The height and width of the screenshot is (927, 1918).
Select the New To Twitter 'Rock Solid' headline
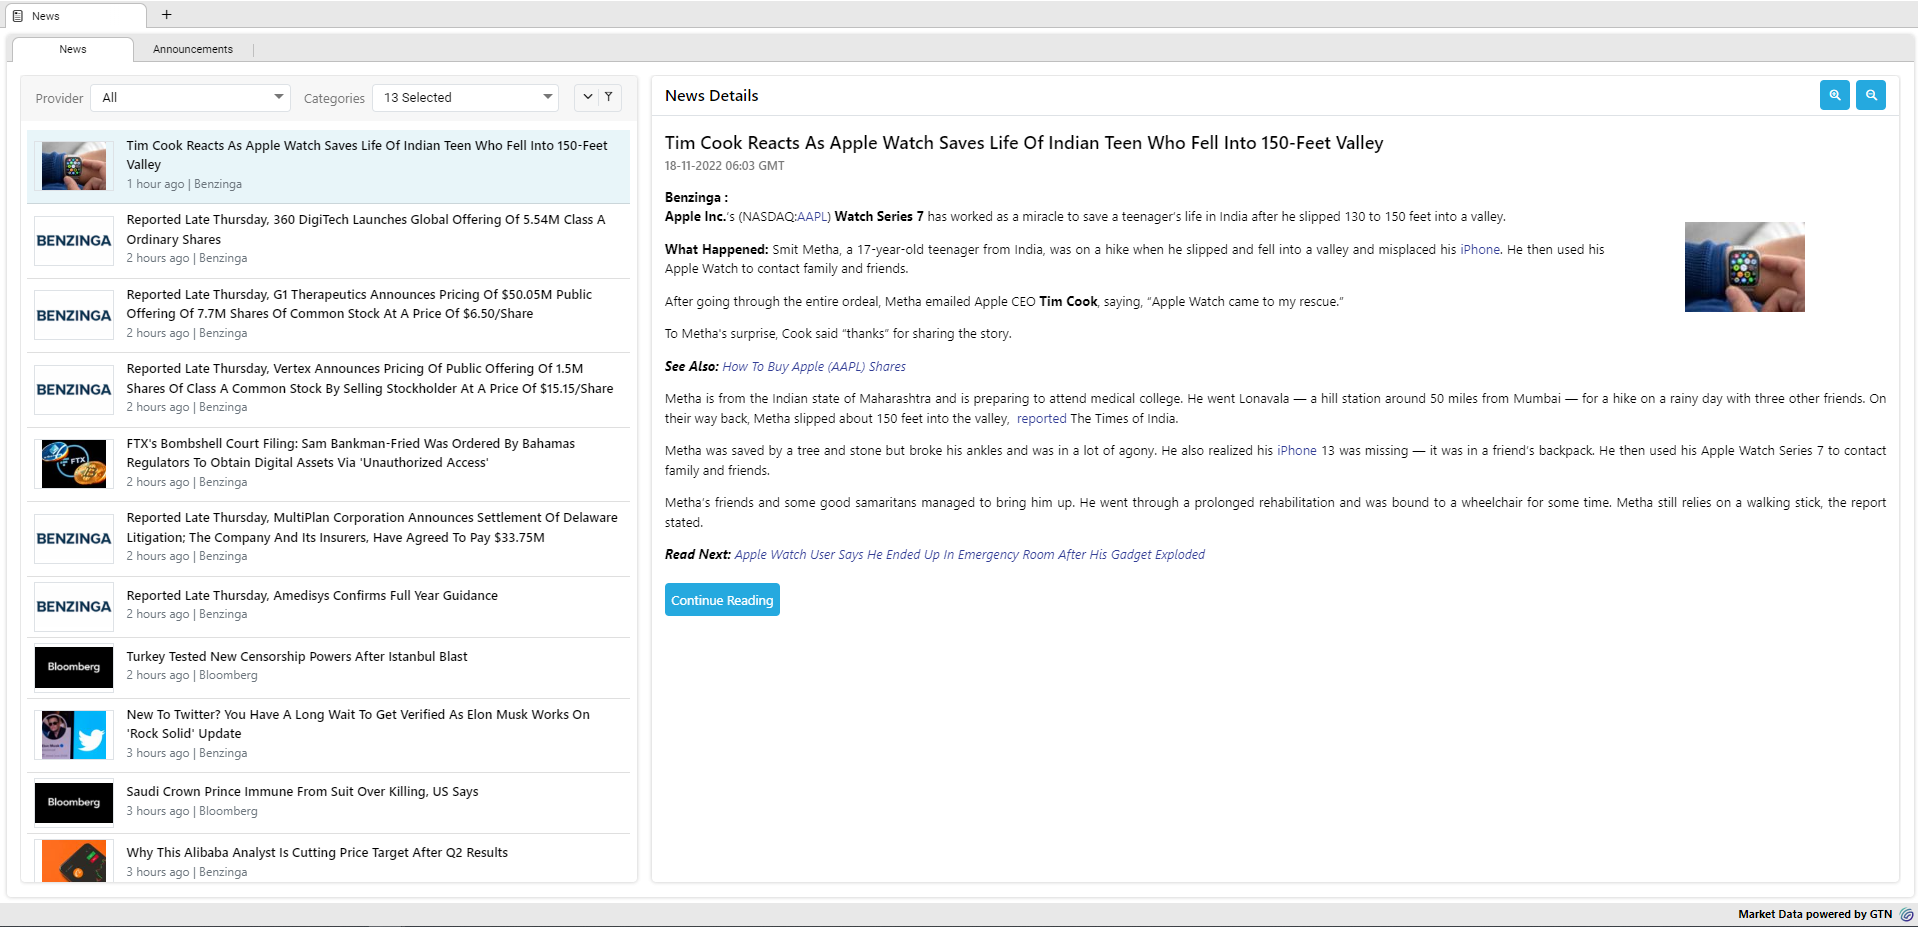tap(358, 724)
